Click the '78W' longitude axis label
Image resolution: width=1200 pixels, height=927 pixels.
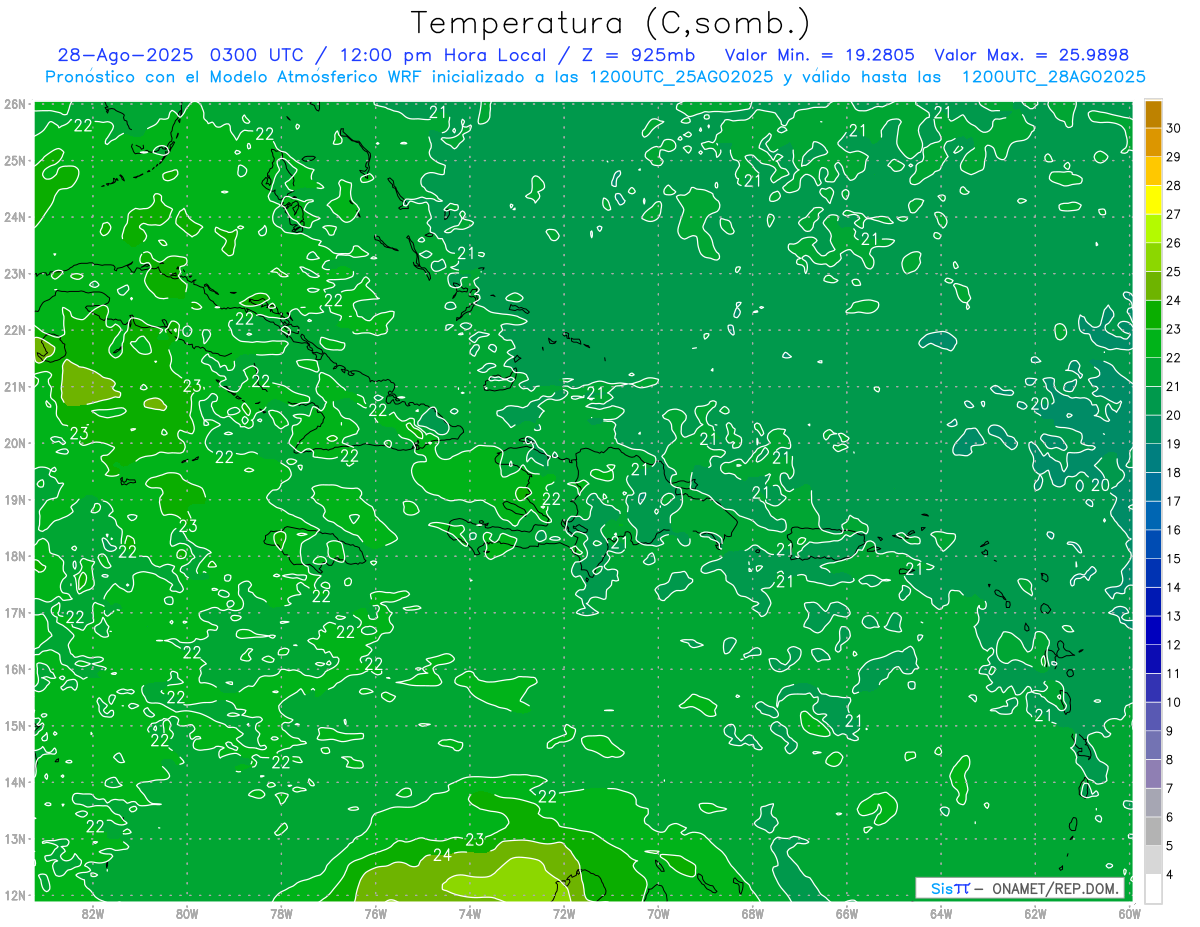[281, 914]
